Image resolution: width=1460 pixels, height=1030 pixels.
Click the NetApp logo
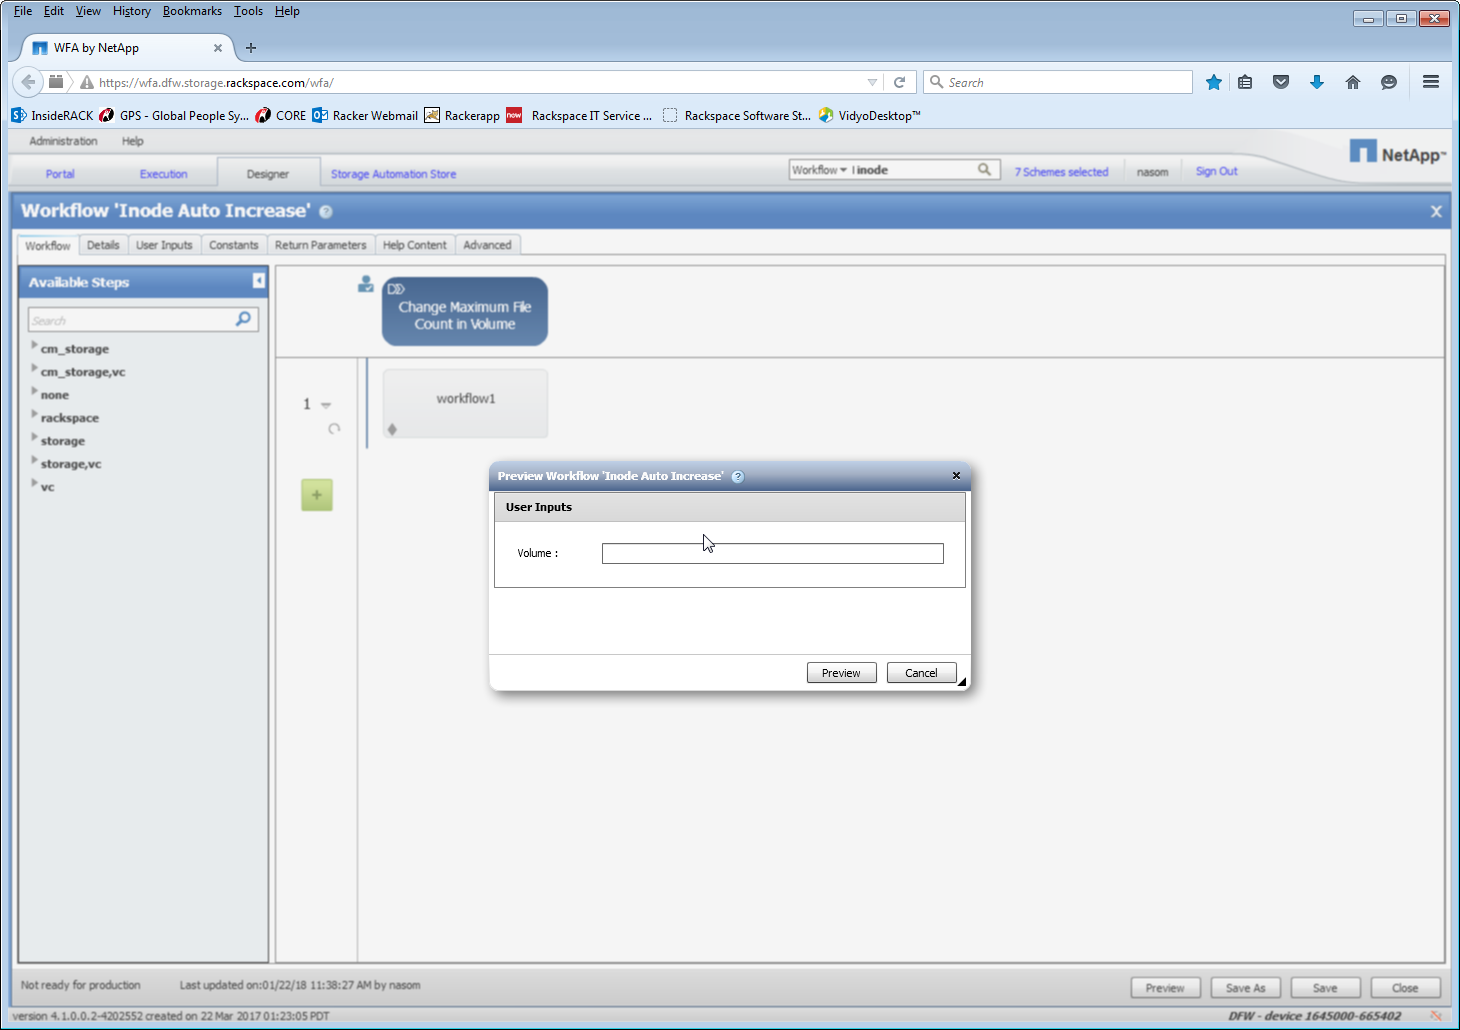click(1398, 153)
